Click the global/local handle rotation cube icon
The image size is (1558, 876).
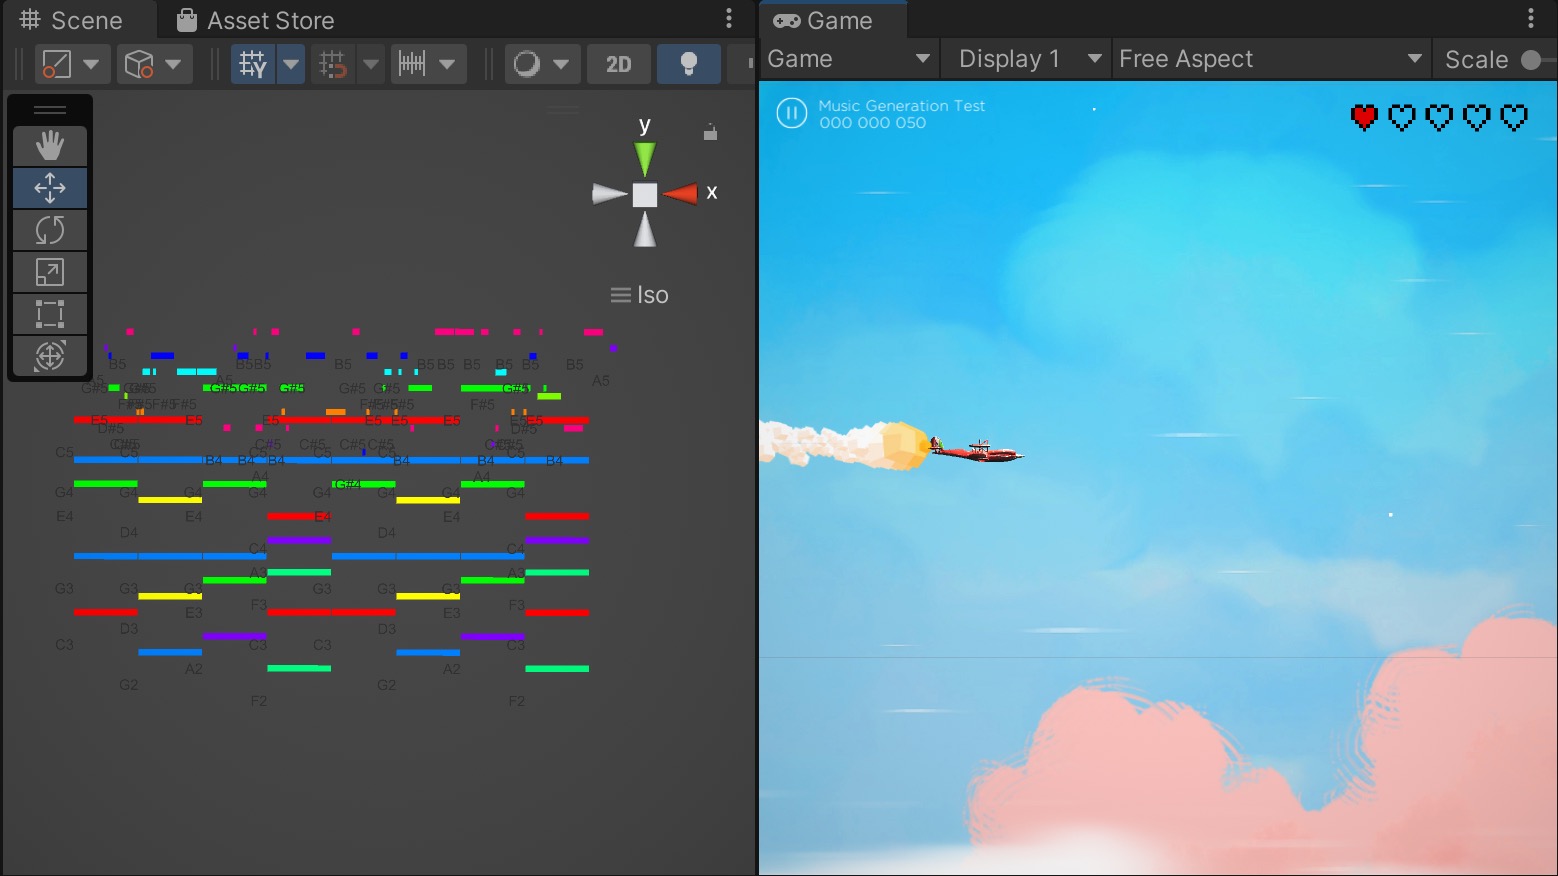[x=139, y=65]
